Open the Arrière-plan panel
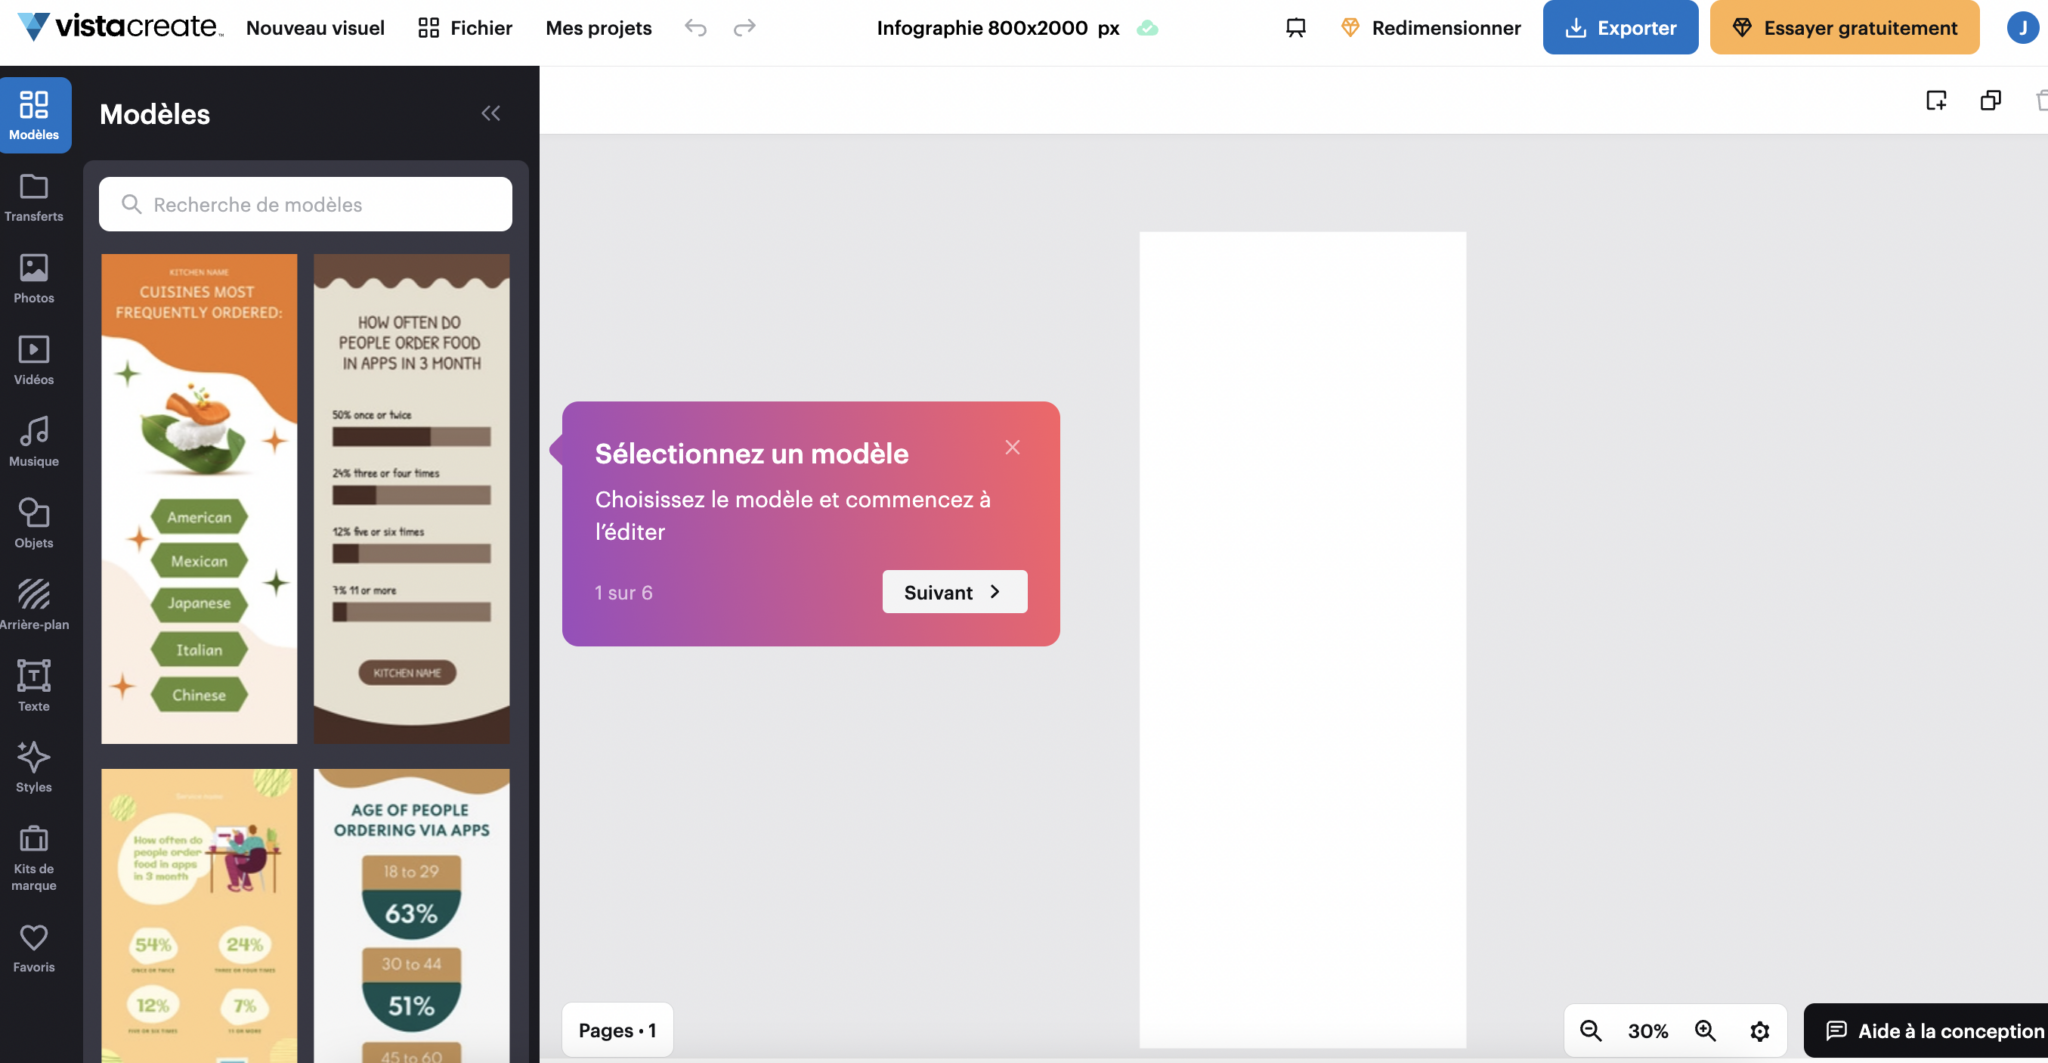2048x1063 pixels. [x=34, y=605]
